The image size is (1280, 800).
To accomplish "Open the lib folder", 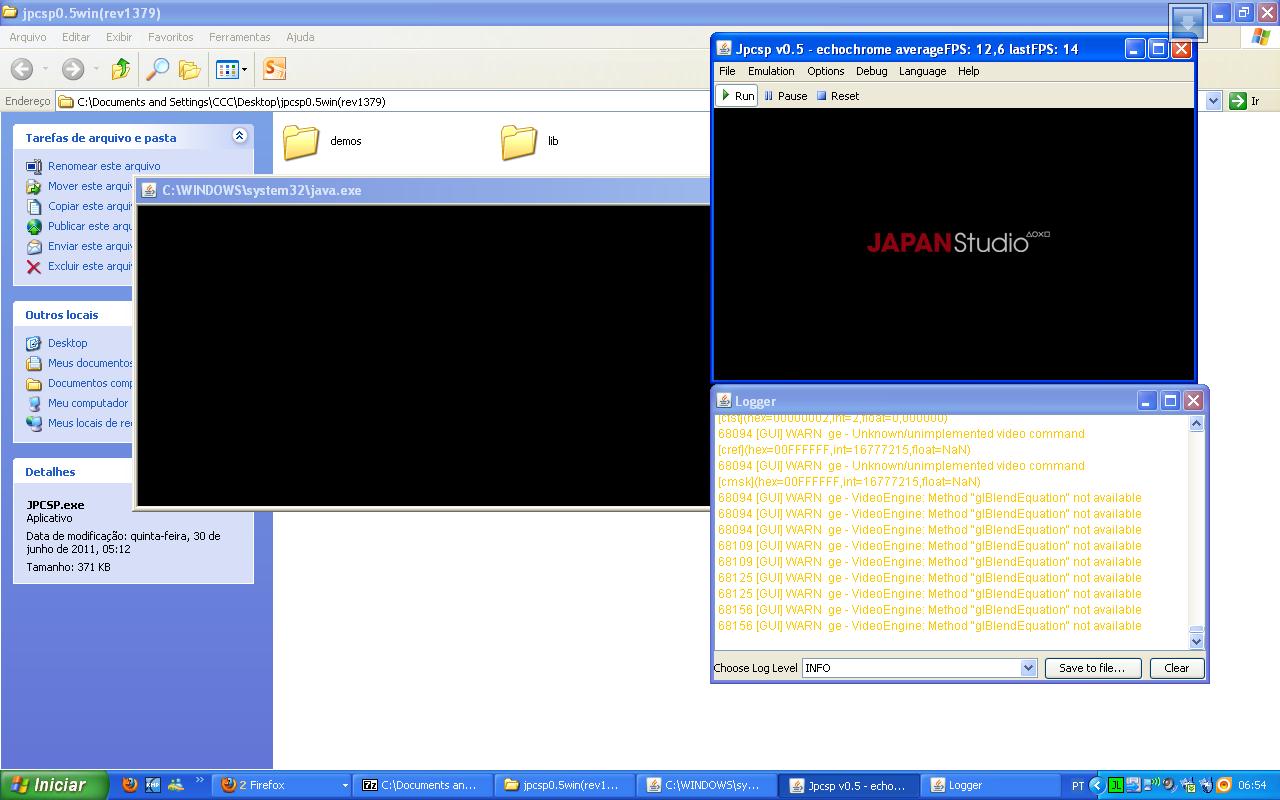I will (x=519, y=142).
